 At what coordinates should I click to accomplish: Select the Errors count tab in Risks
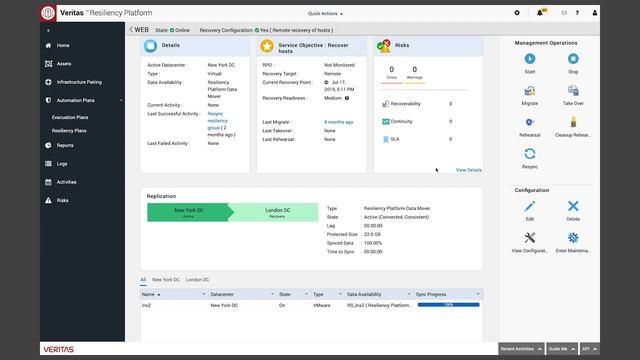[x=391, y=73]
